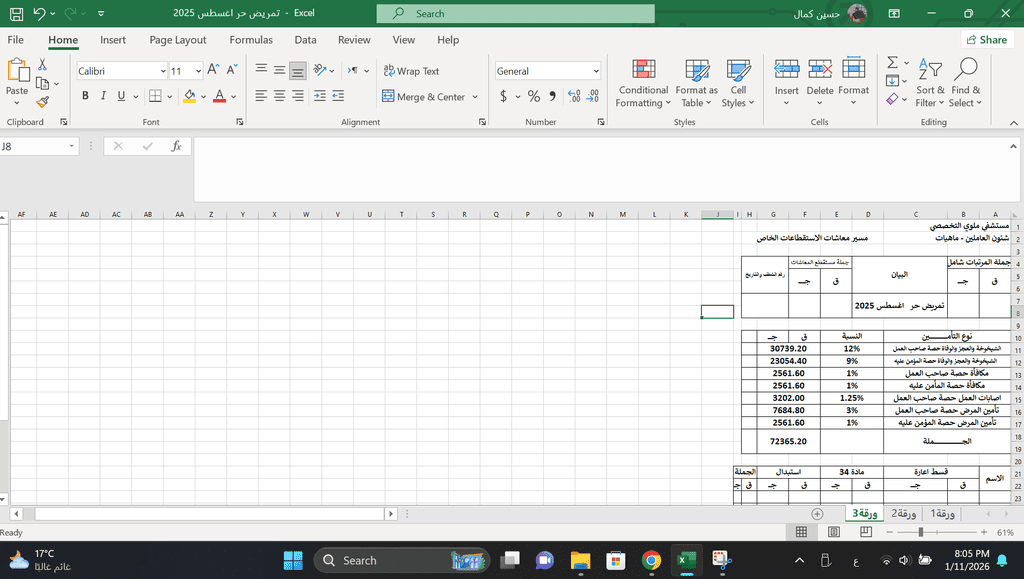Viewport: 1024px width, 579px height.
Task: Expand the General number format dropdown
Action: coord(596,71)
